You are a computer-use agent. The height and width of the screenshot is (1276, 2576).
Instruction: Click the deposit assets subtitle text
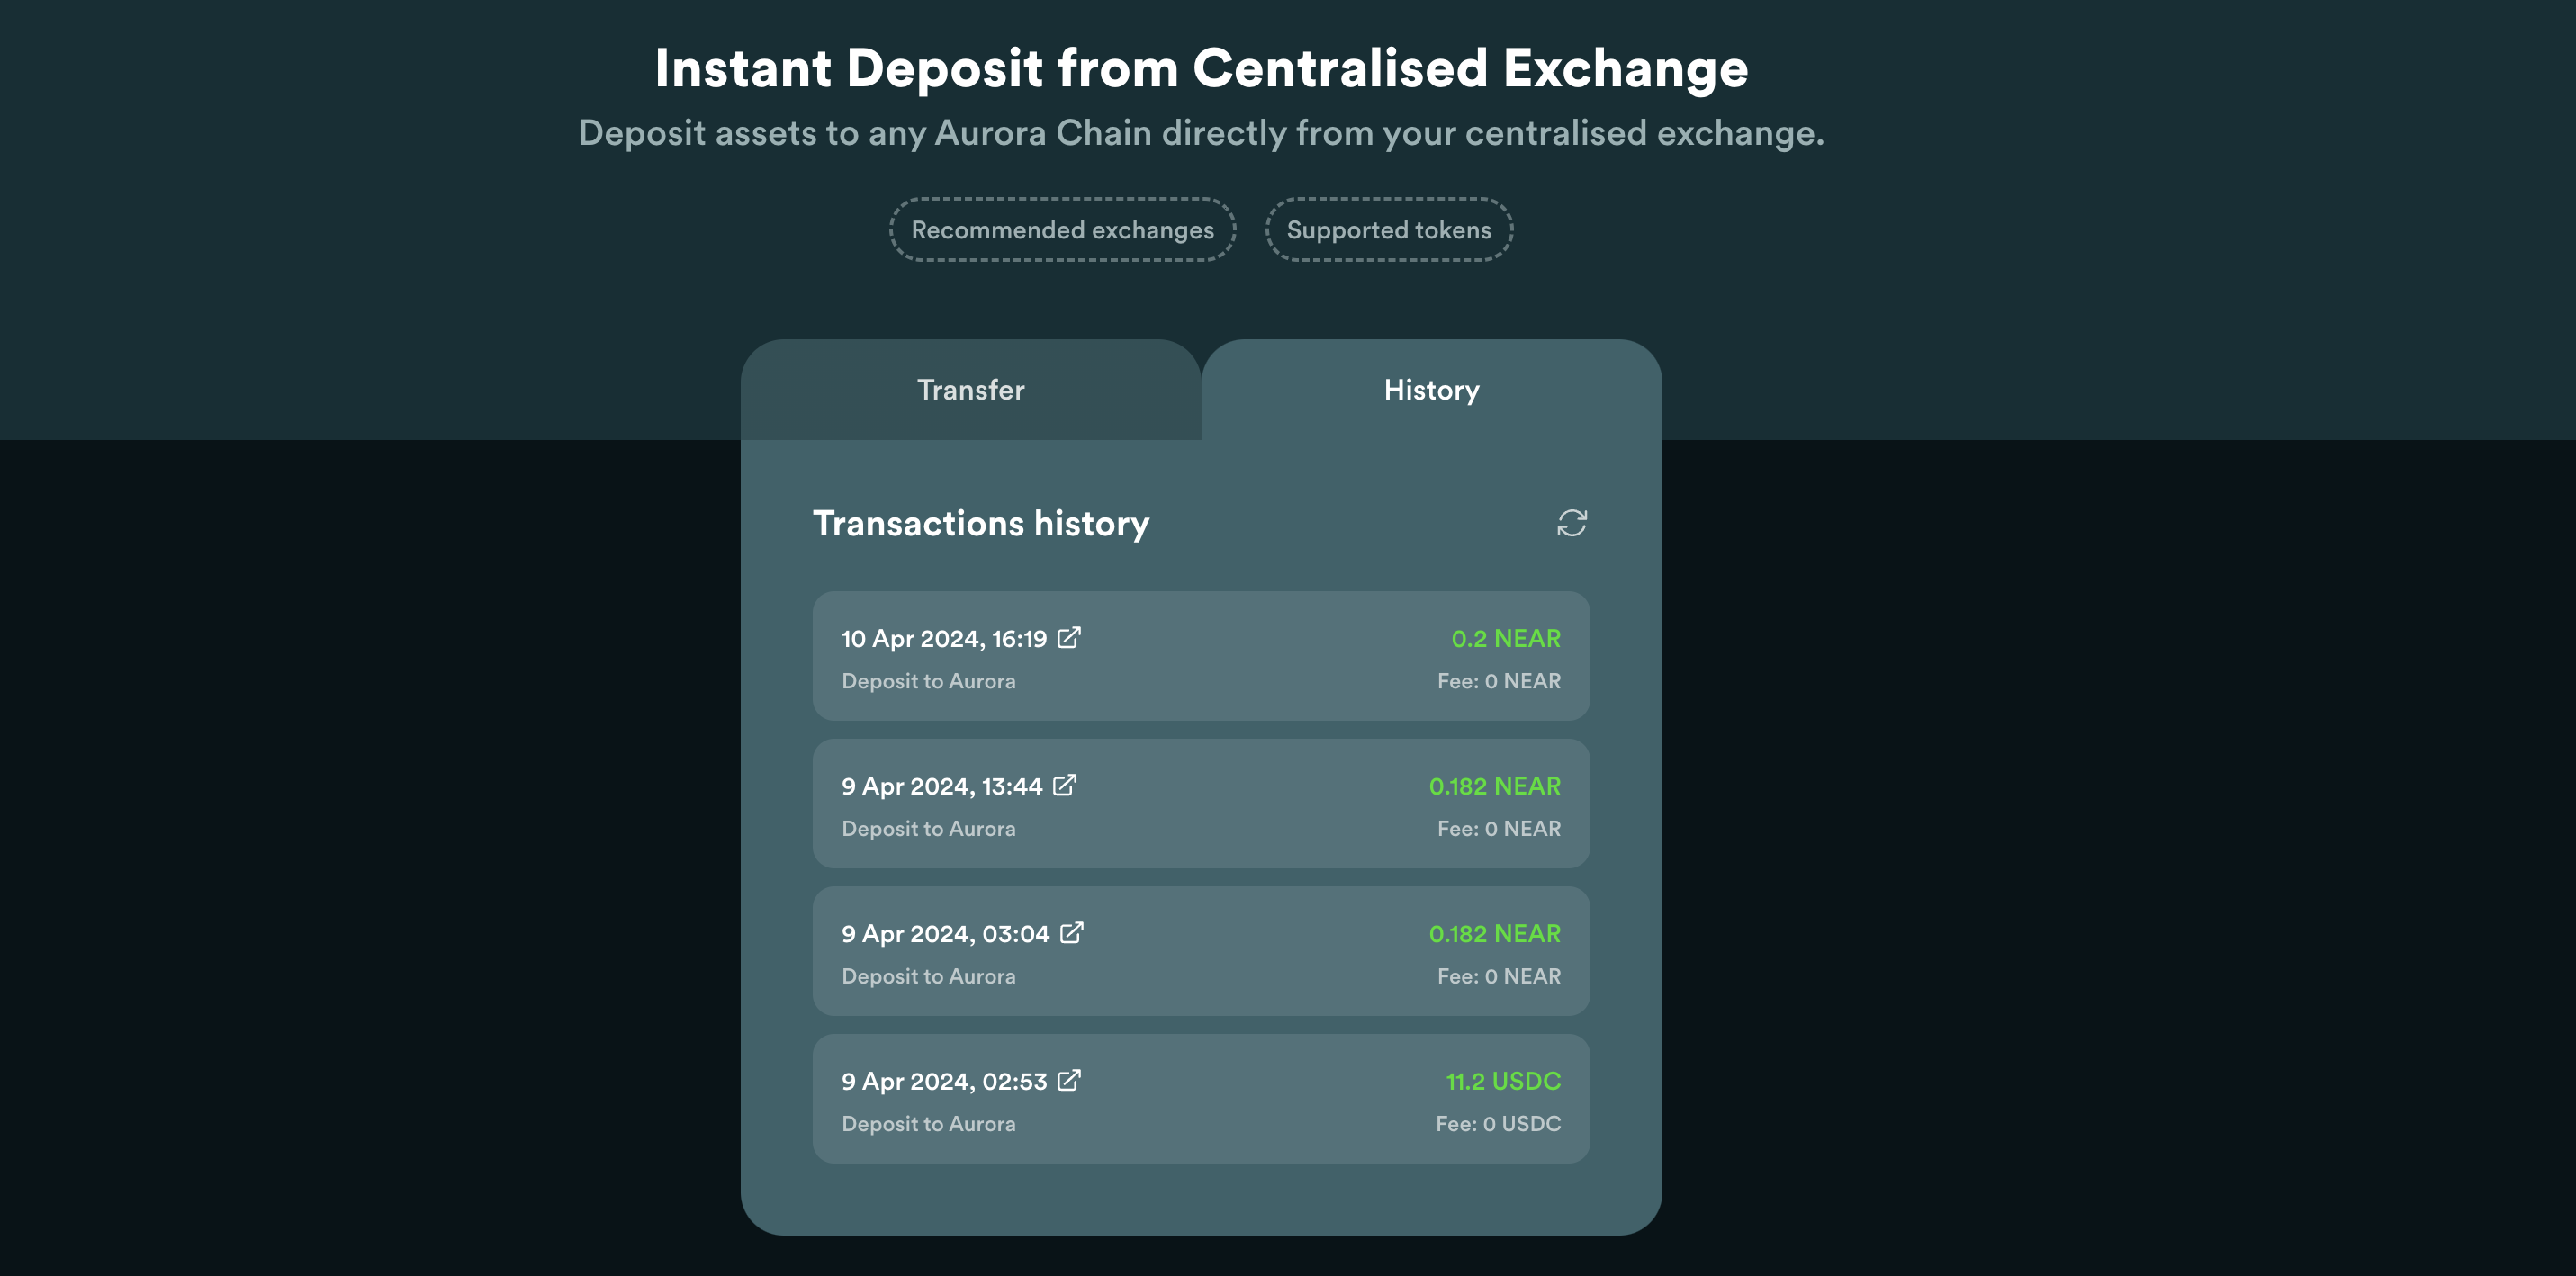1202,131
